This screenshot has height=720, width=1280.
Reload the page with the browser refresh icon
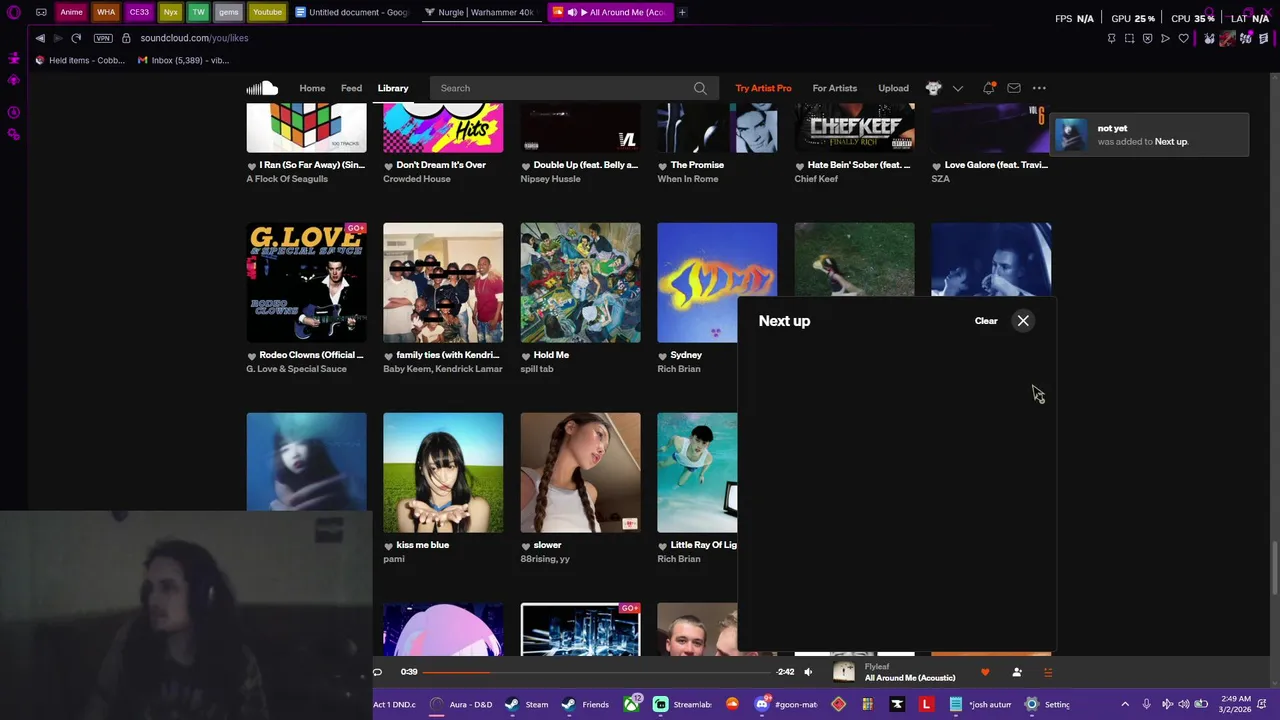tap(76, 38)
